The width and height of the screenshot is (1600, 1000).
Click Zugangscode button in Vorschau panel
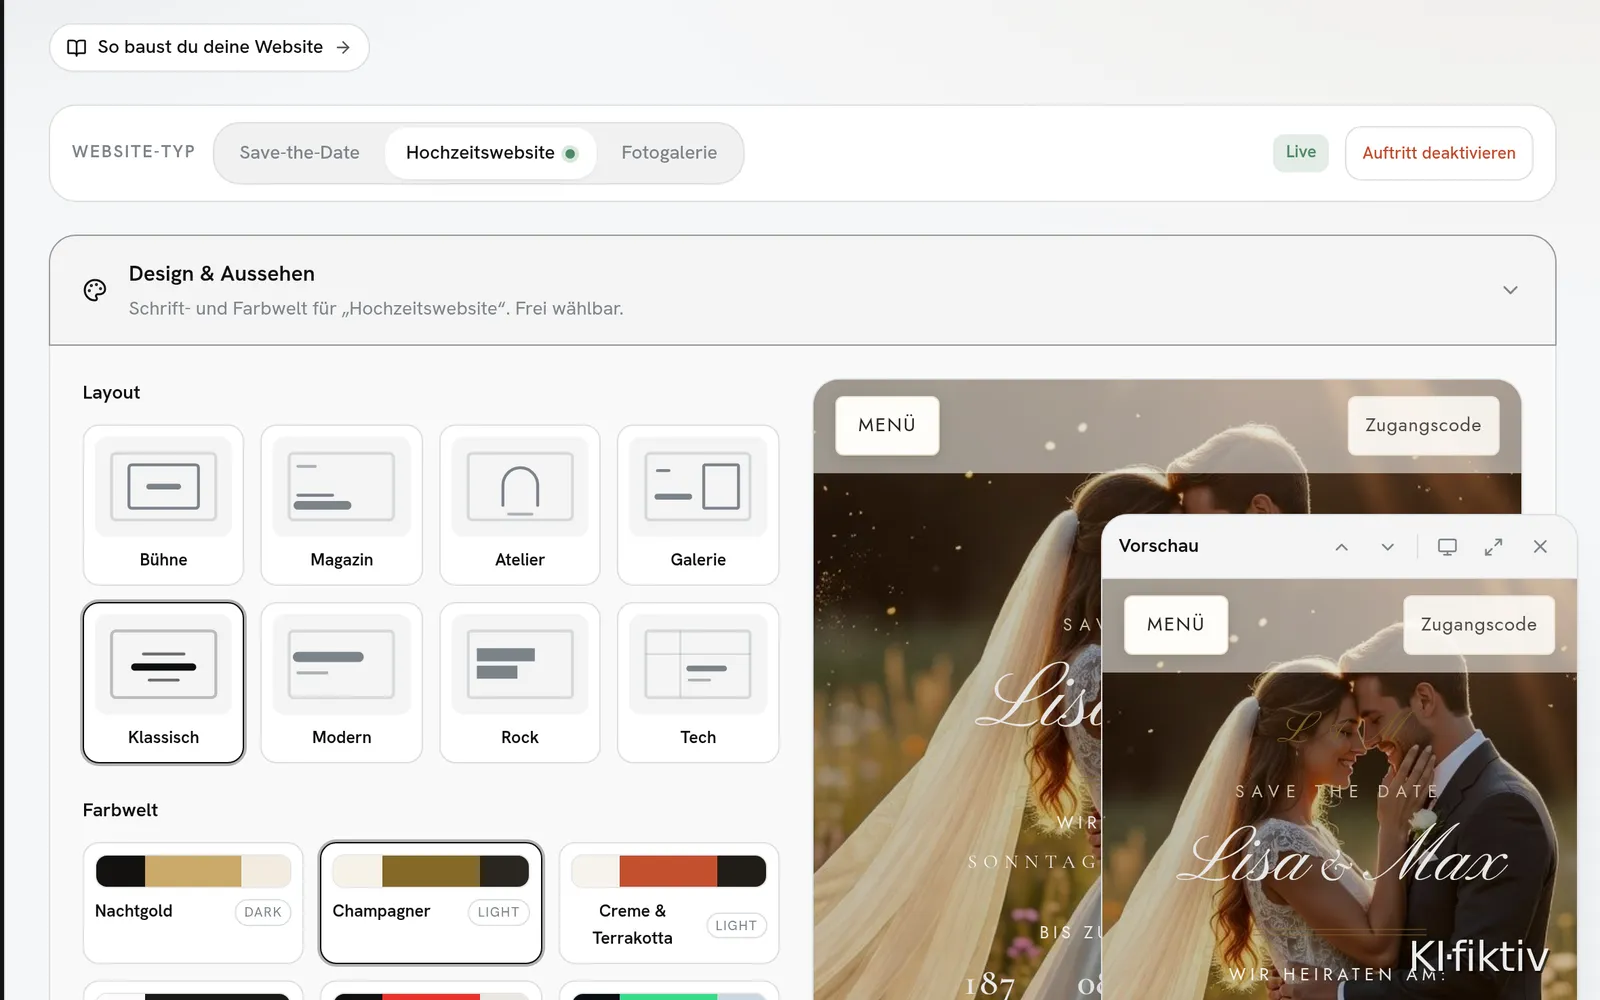1479,625
